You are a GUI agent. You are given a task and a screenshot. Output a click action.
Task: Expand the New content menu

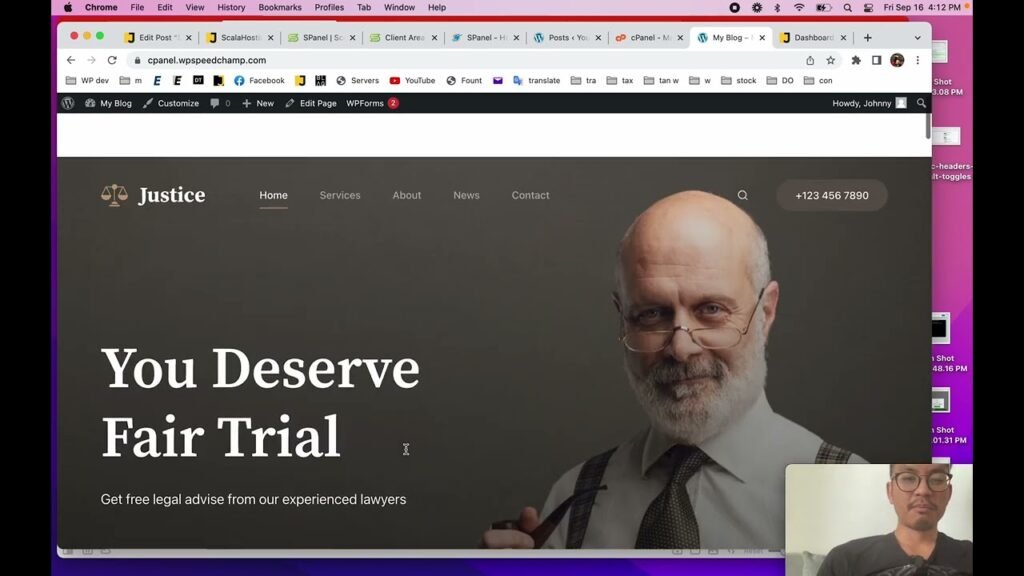(258, 103)
